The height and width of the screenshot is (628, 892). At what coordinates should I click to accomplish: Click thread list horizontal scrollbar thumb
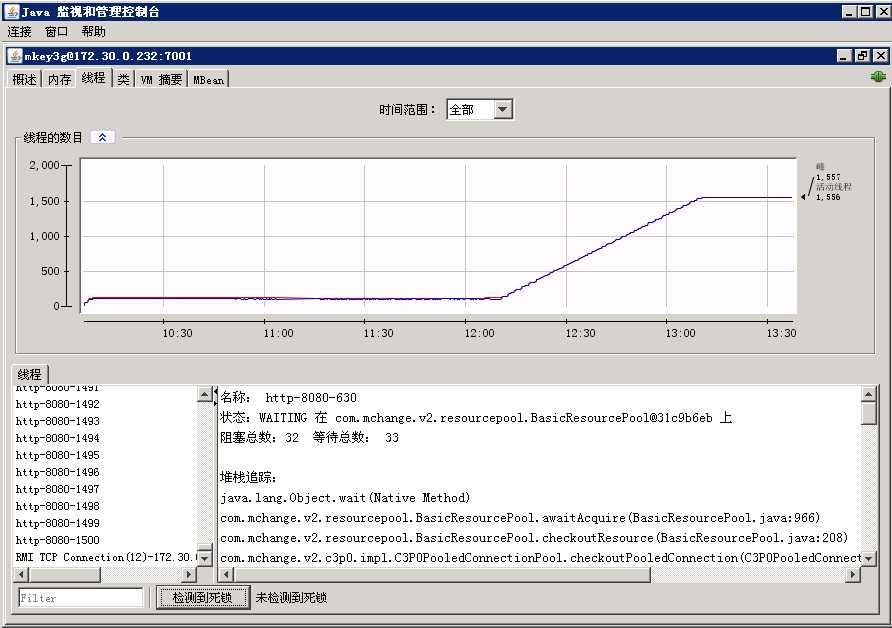(x=64, y=575)
